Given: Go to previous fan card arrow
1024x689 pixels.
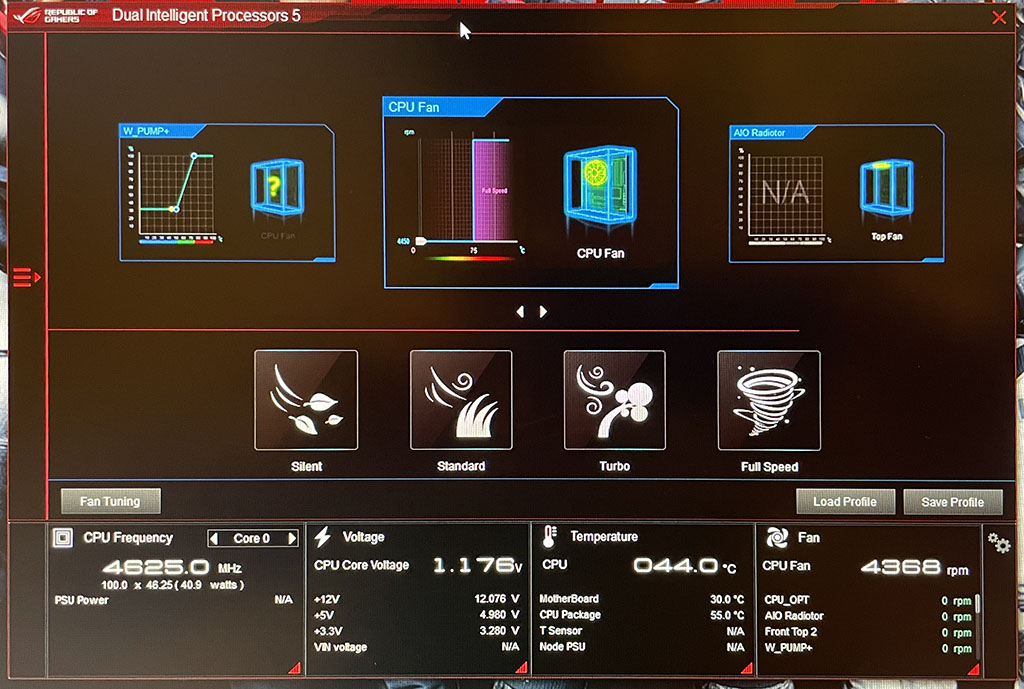Looking at the screenshot, I should point(520,312).
